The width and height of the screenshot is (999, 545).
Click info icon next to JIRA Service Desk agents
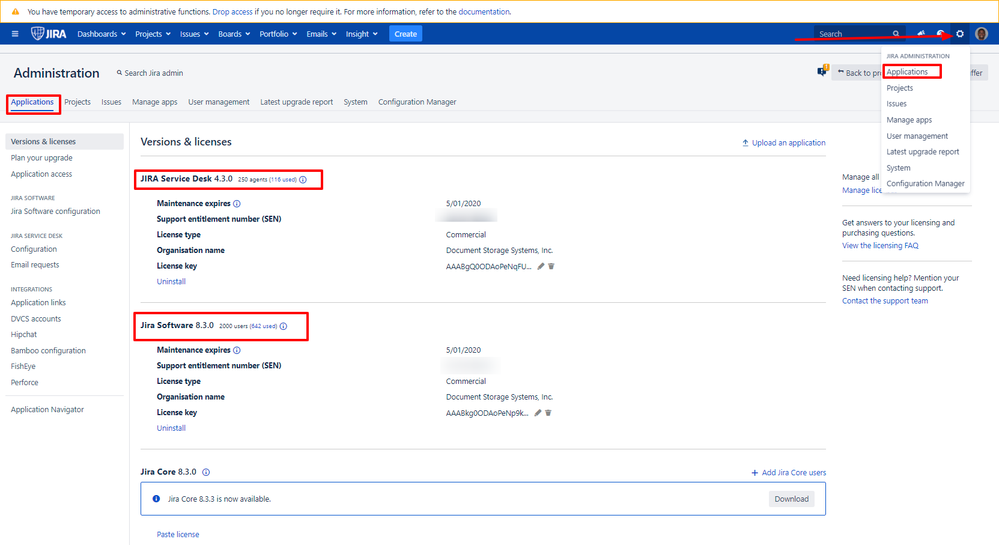tap(303, 180)
